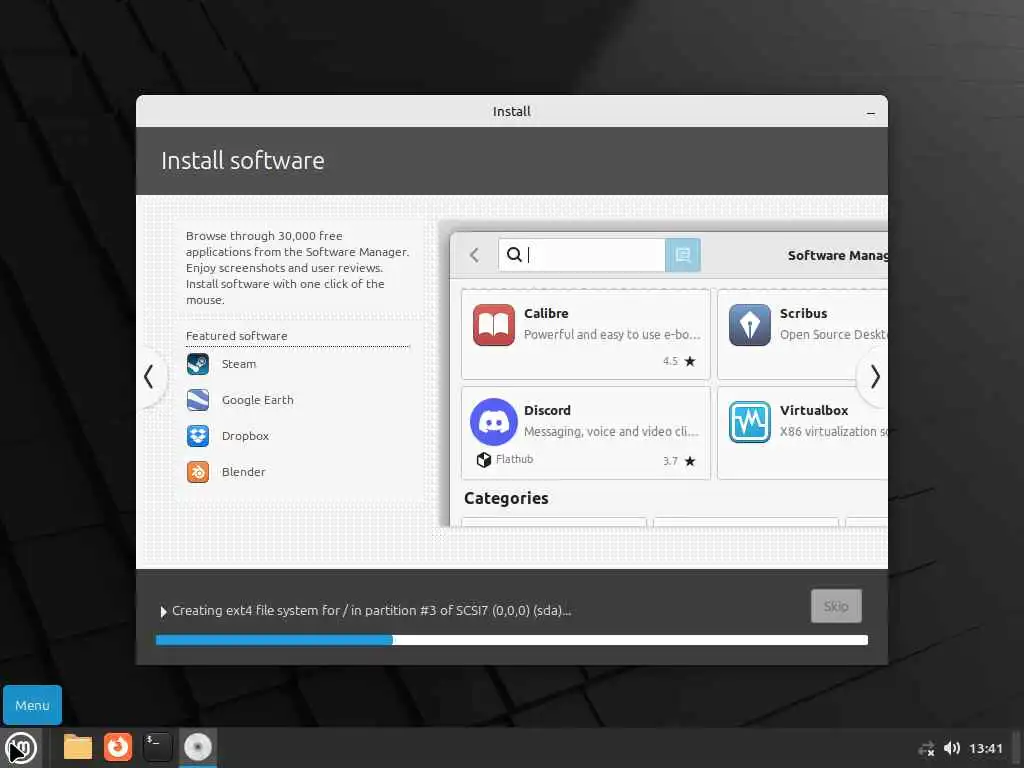Click the Steam icon in Featured software
The width and height of the screenshot is (1024, 768).
click(198, 364)
